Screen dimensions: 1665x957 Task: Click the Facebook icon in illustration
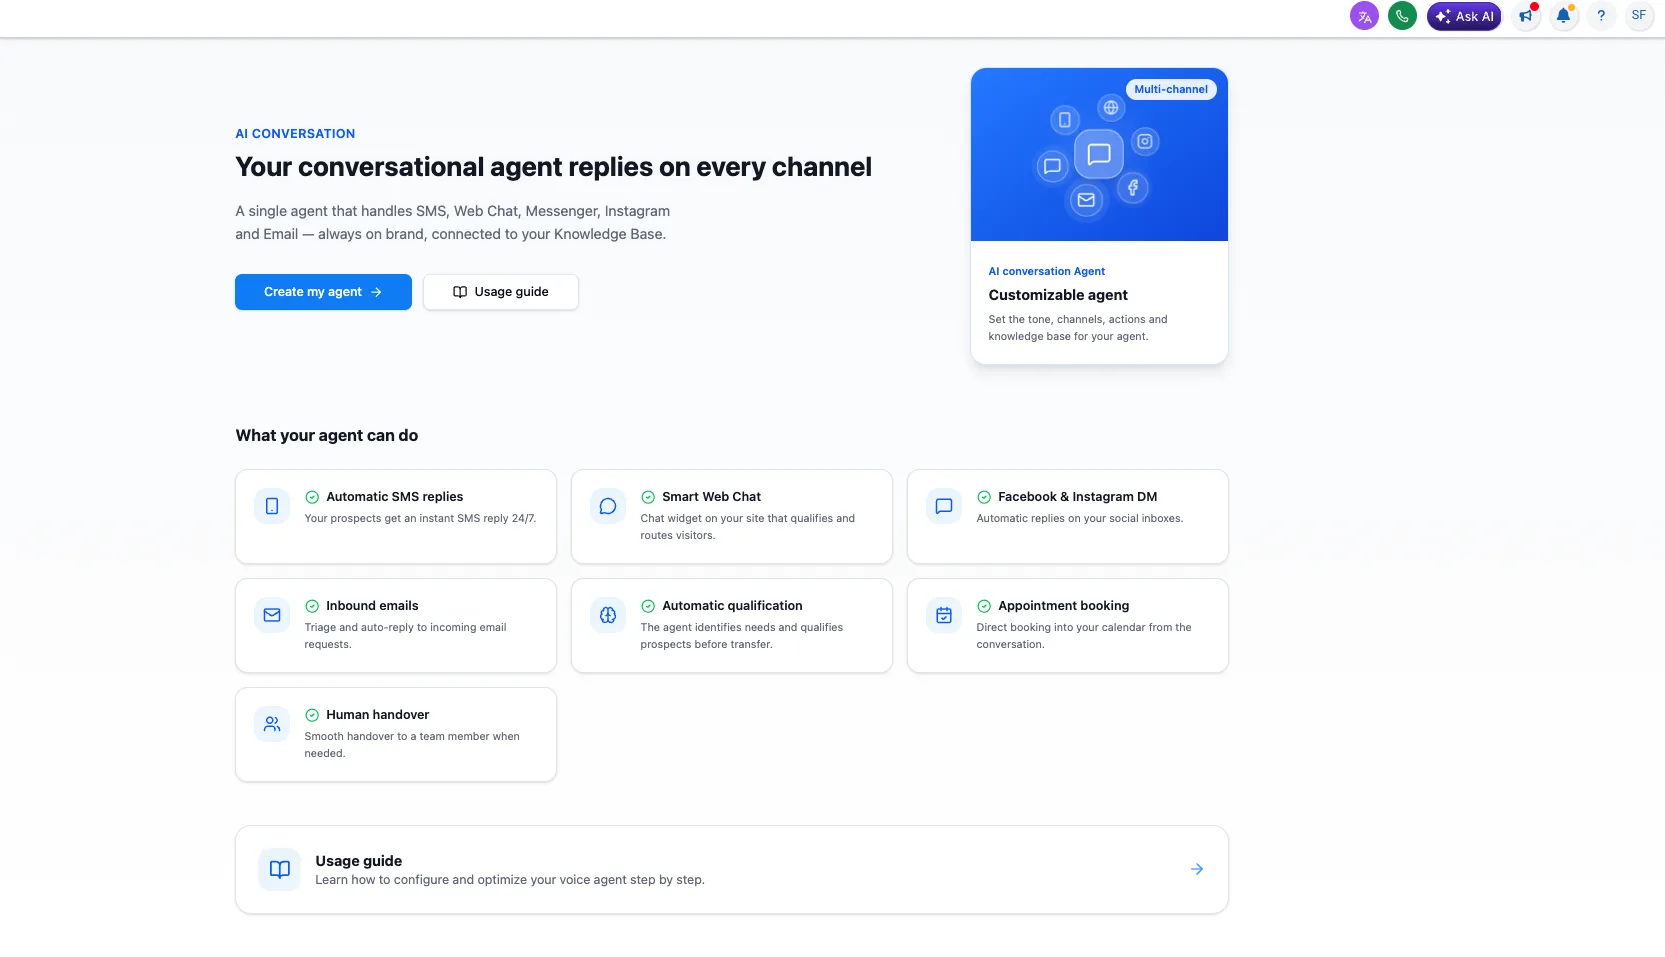pos(1133,187)
